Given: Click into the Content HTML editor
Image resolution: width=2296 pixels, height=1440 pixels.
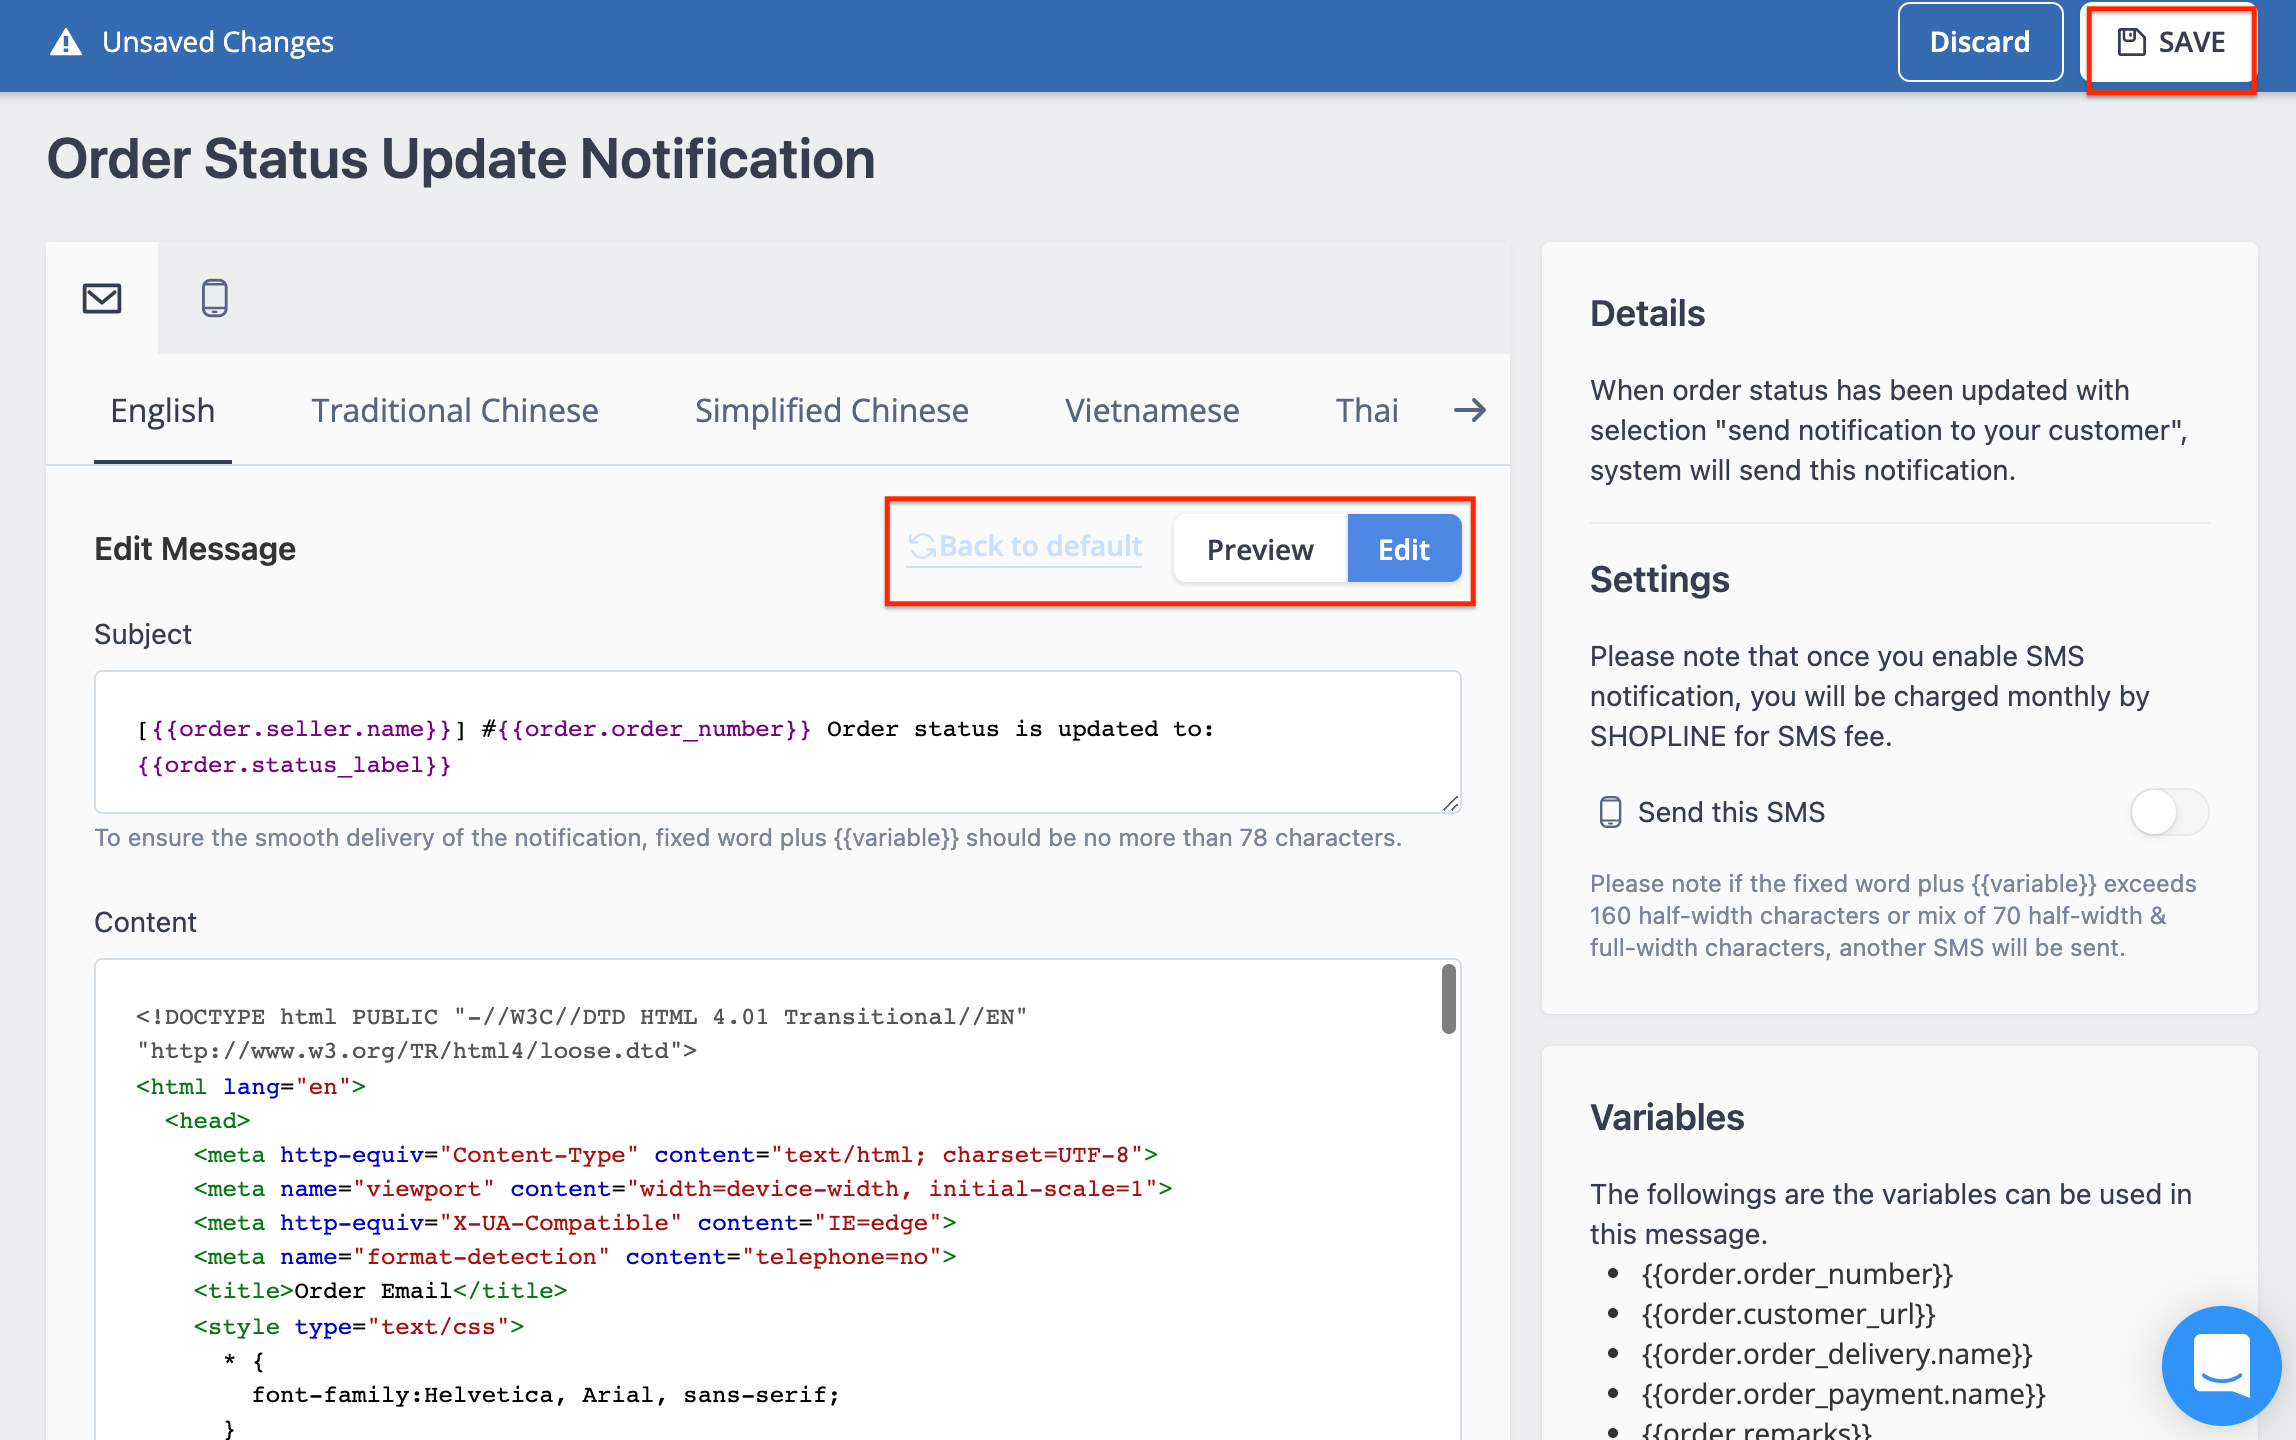Looking at the screenshot, I should pyautogui.click(x=777, y=1200).
